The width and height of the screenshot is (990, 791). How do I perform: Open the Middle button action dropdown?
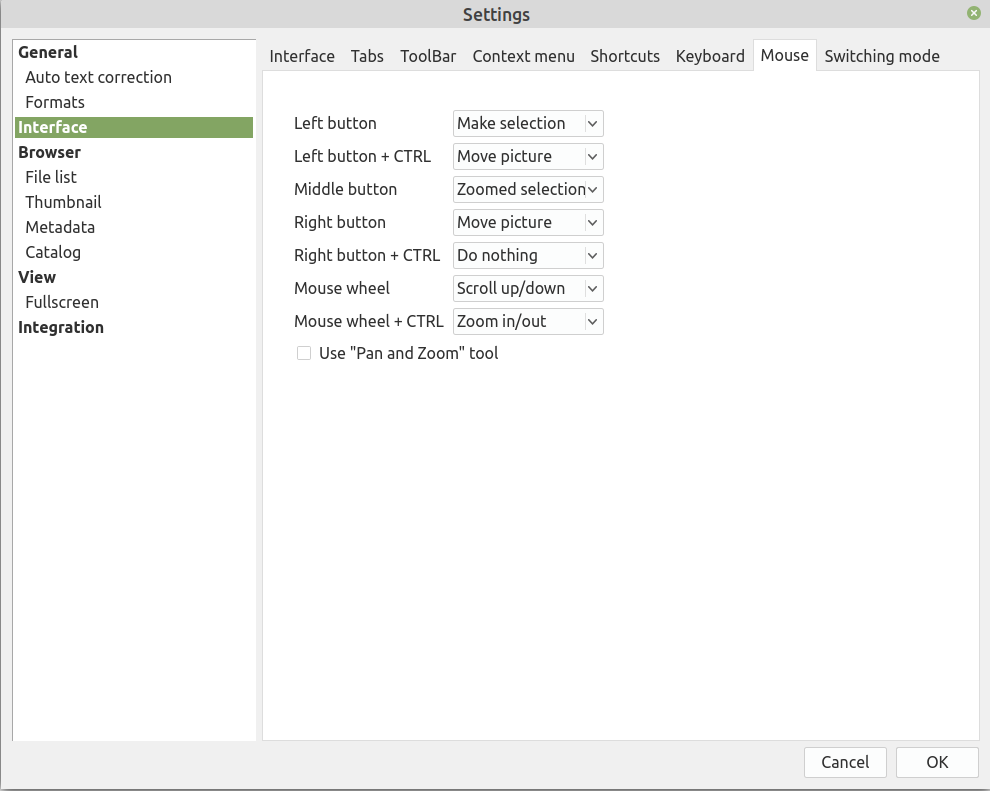tap(528, 189)
